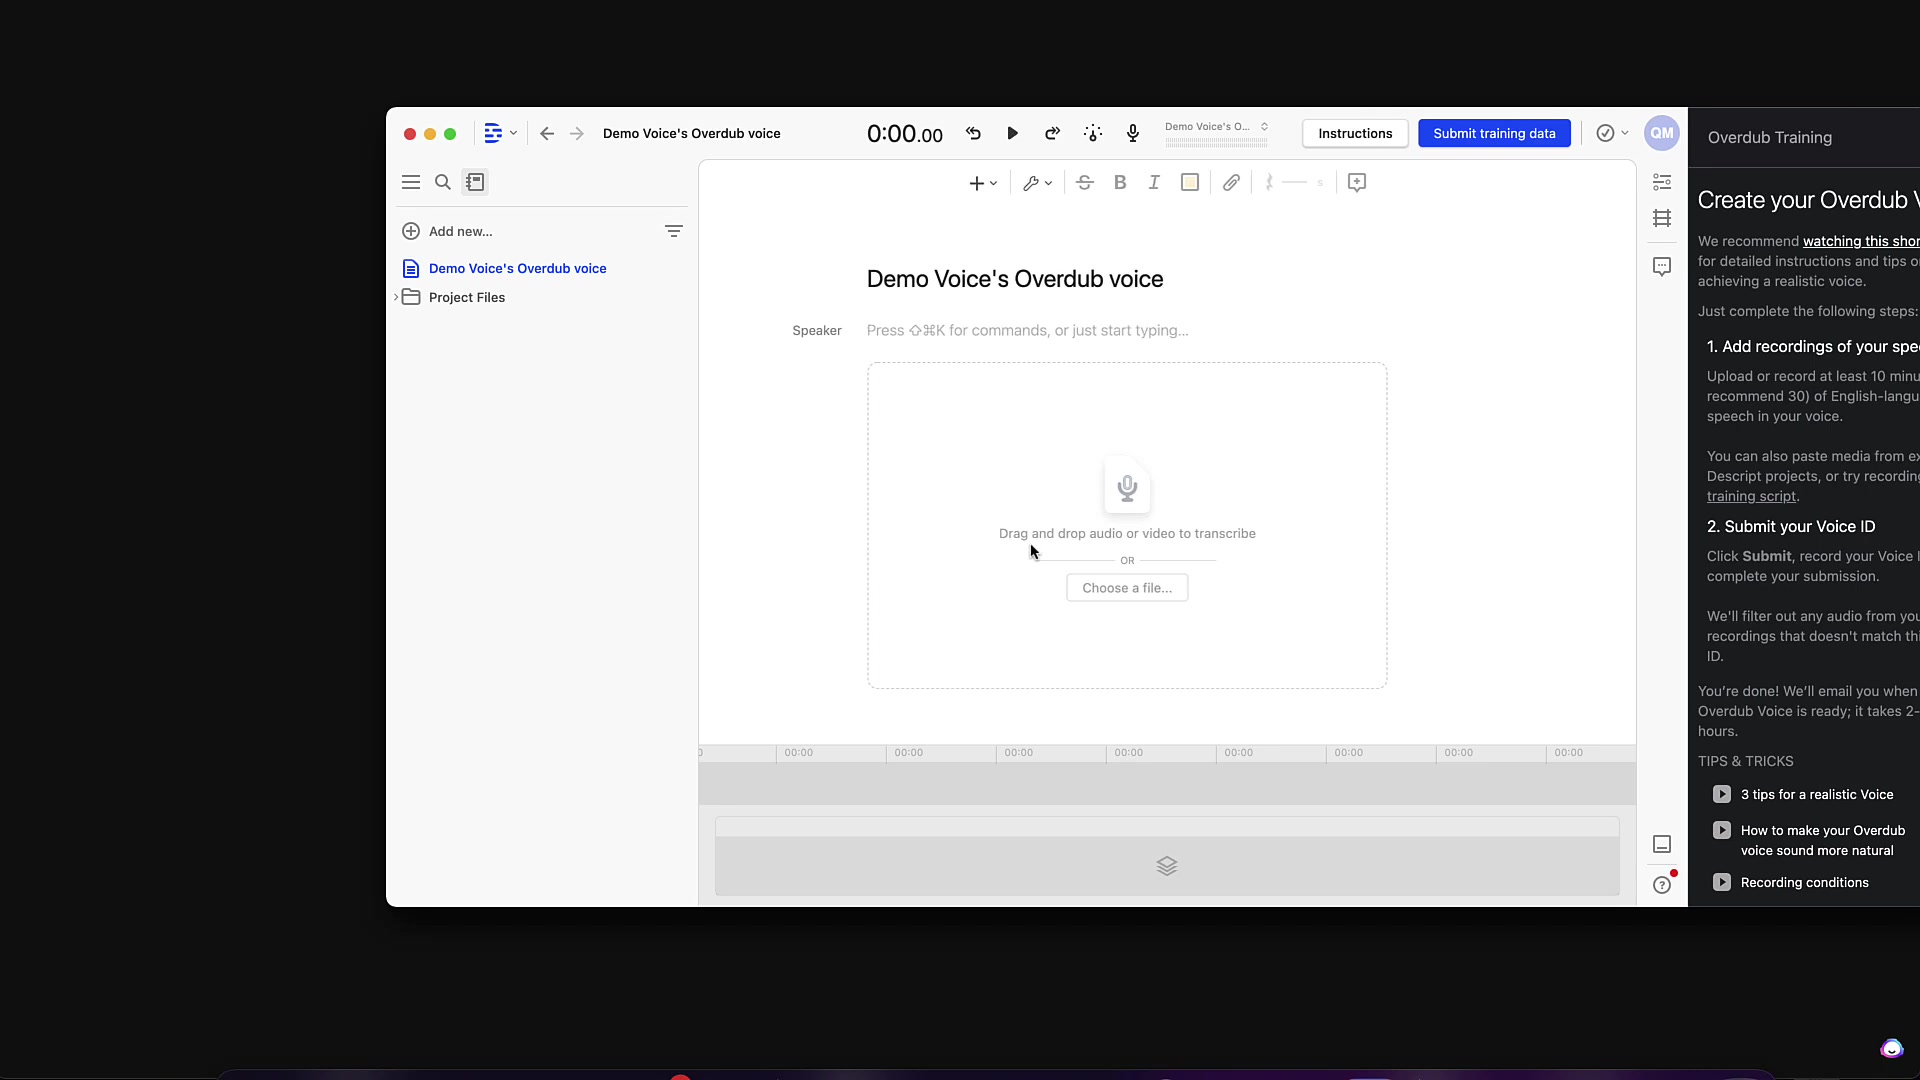Open the pen tool dropdown in toolbar
This screenshot has width=1920, height=1080.
1037,183
